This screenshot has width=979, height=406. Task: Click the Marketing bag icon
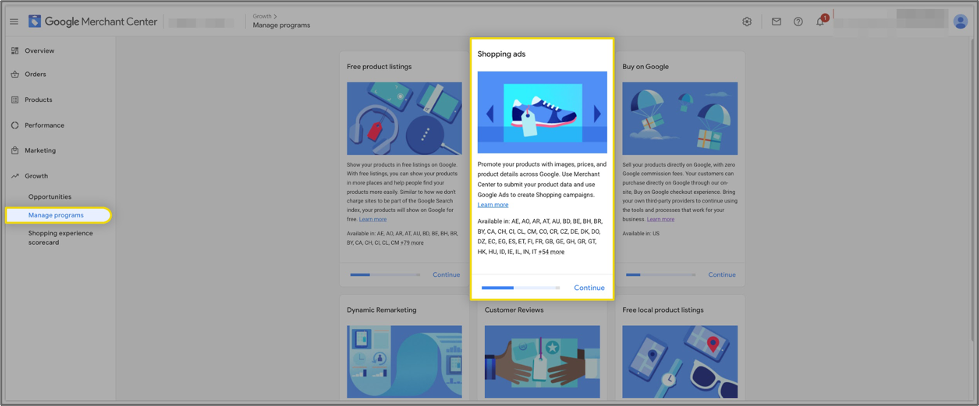[15, 151]
